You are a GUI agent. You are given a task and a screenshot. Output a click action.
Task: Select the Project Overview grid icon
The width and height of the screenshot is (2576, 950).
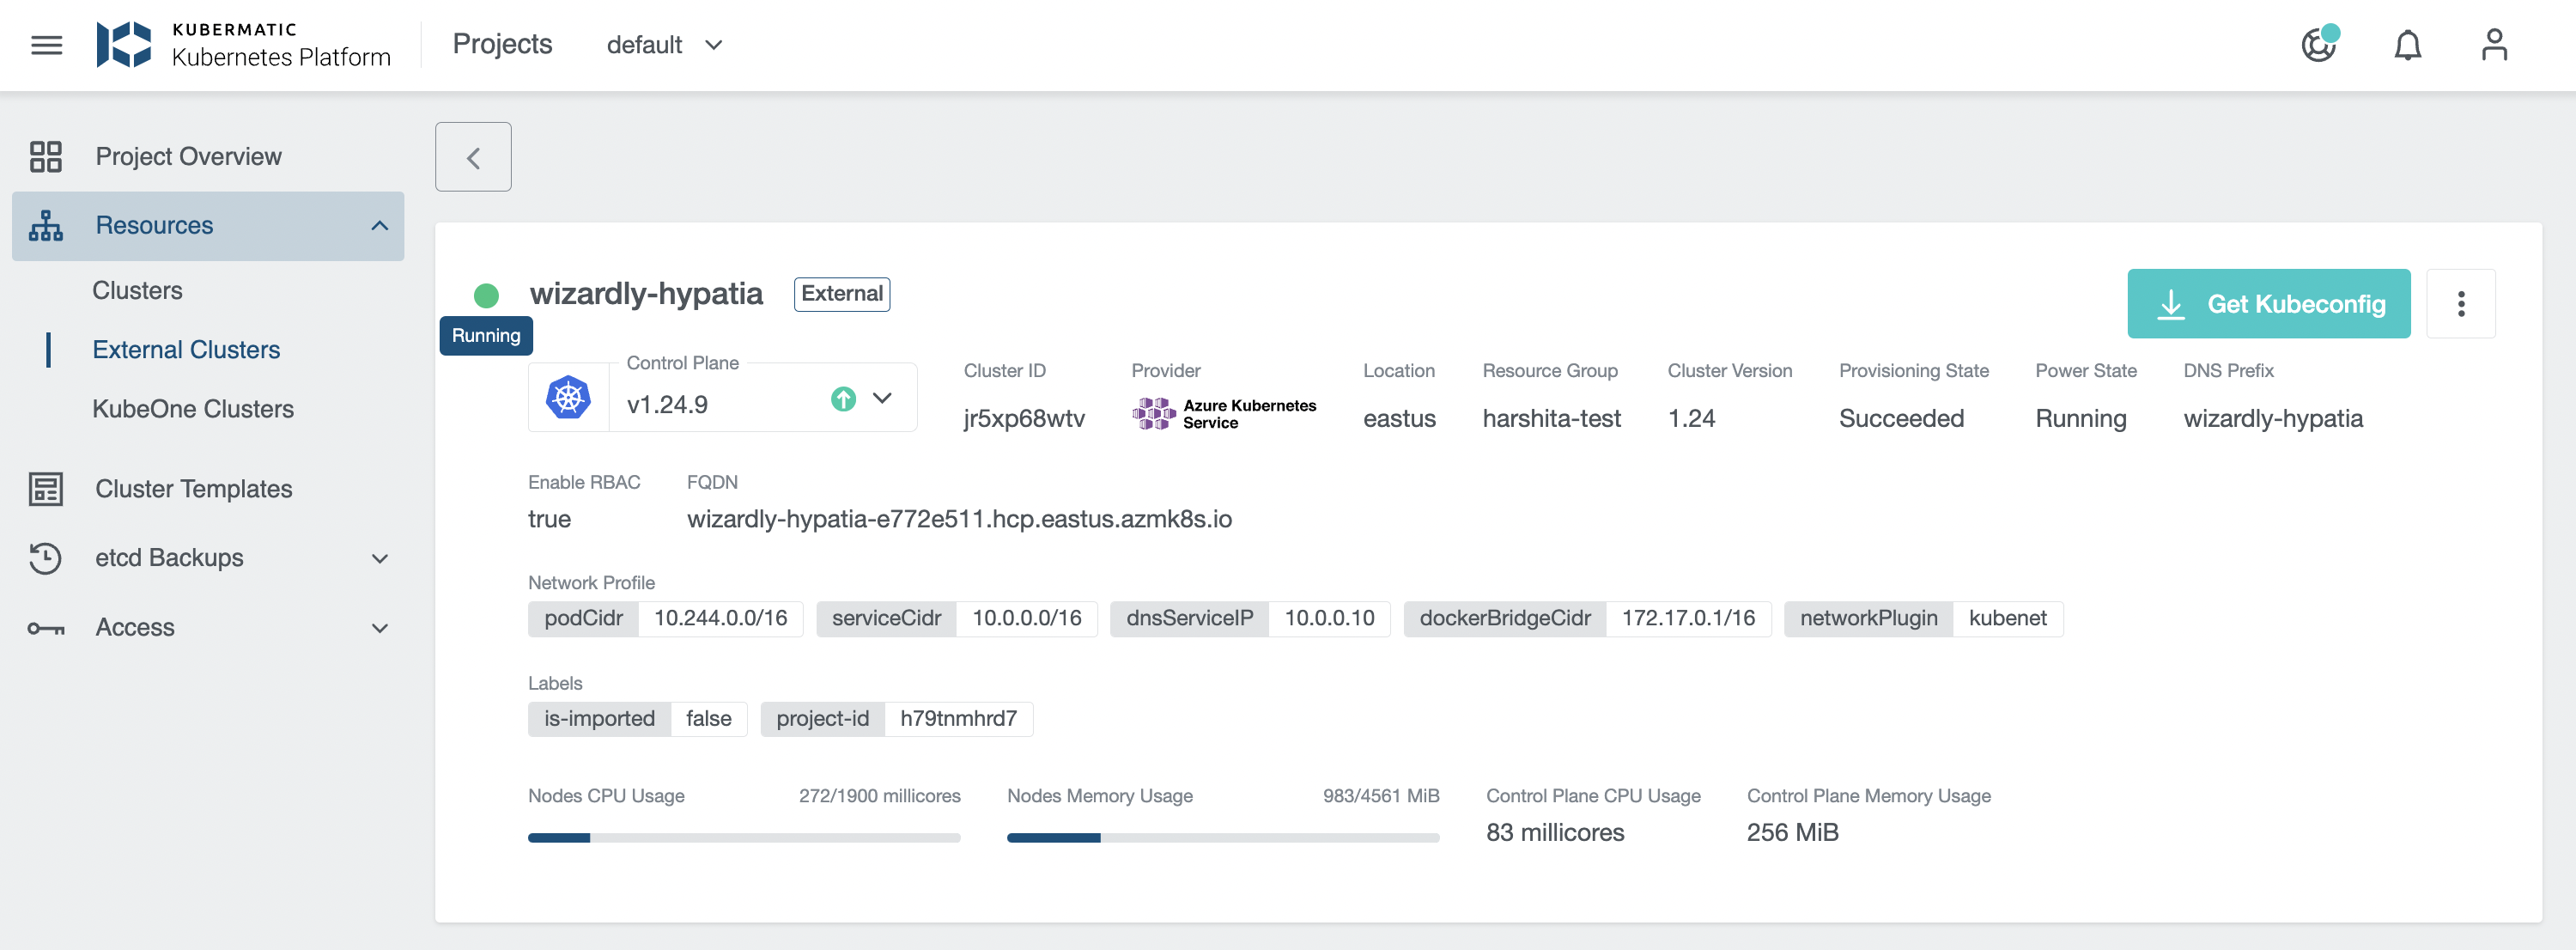click(x=45, y=156)
